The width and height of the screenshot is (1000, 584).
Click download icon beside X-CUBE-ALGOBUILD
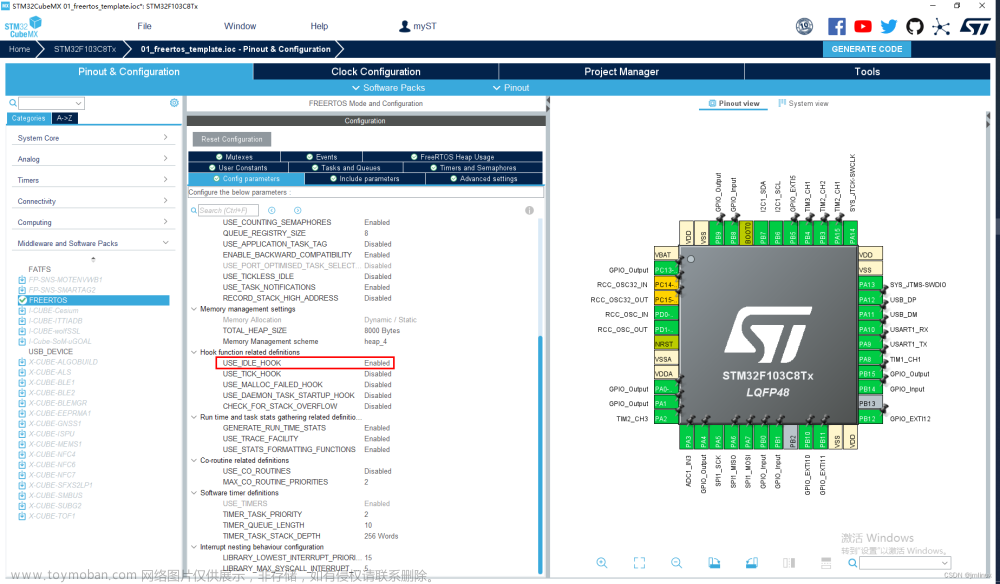point(22,362)
